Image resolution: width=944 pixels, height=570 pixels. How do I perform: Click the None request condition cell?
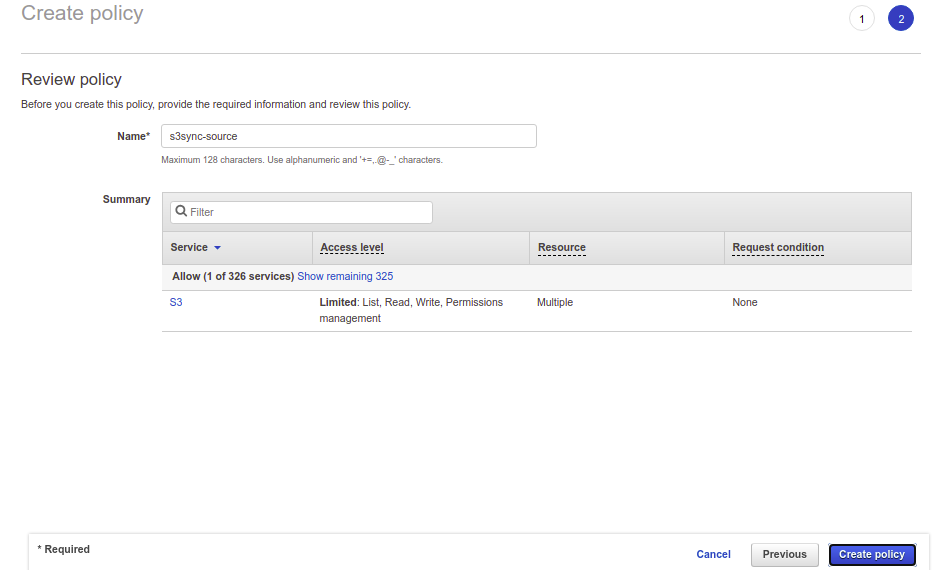click(x=745, y=302)
